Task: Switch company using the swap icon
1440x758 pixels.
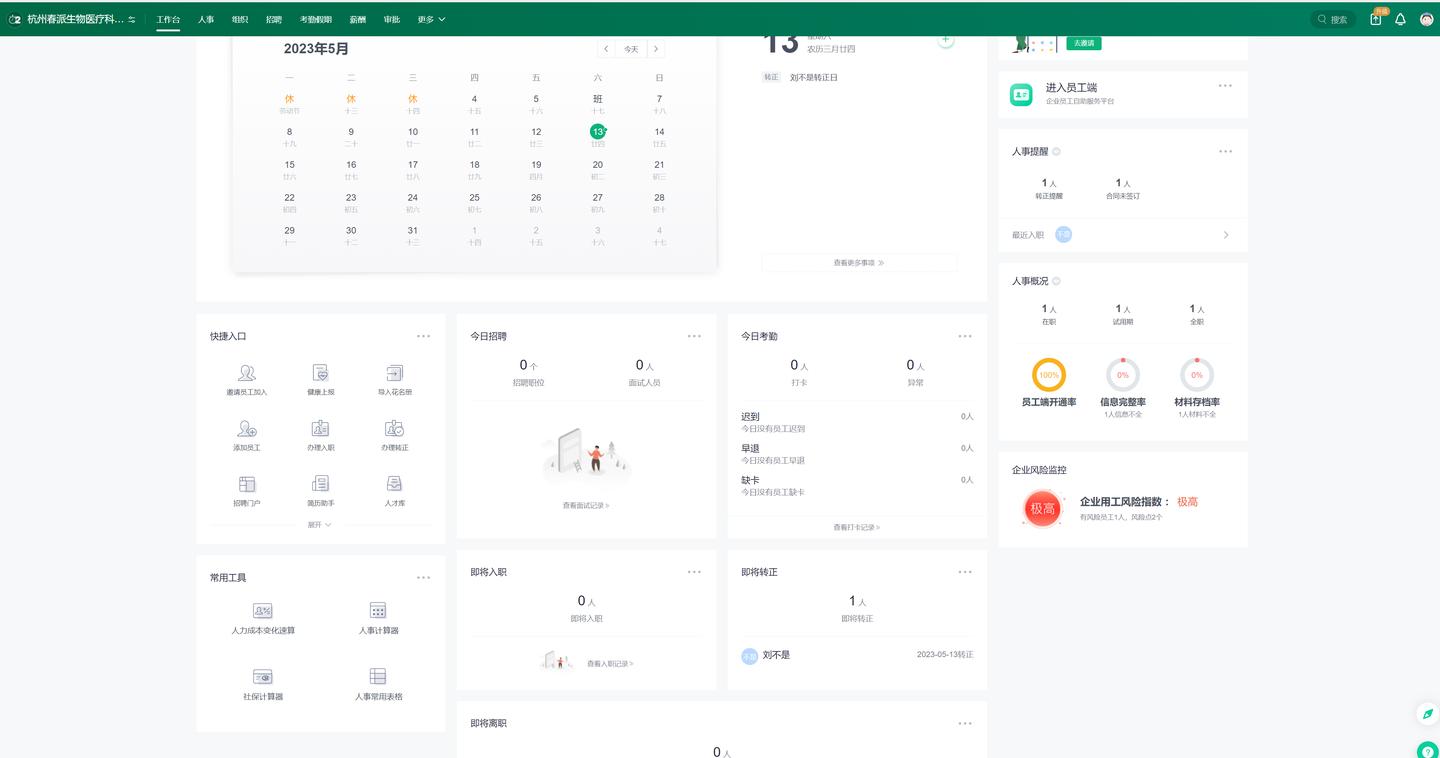Action: [x=132, y=19]
